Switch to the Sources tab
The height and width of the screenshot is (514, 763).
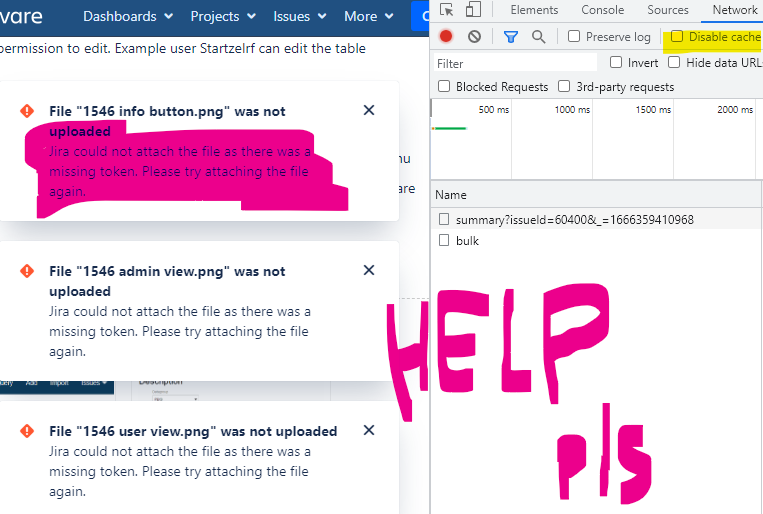tap(668, 10)
